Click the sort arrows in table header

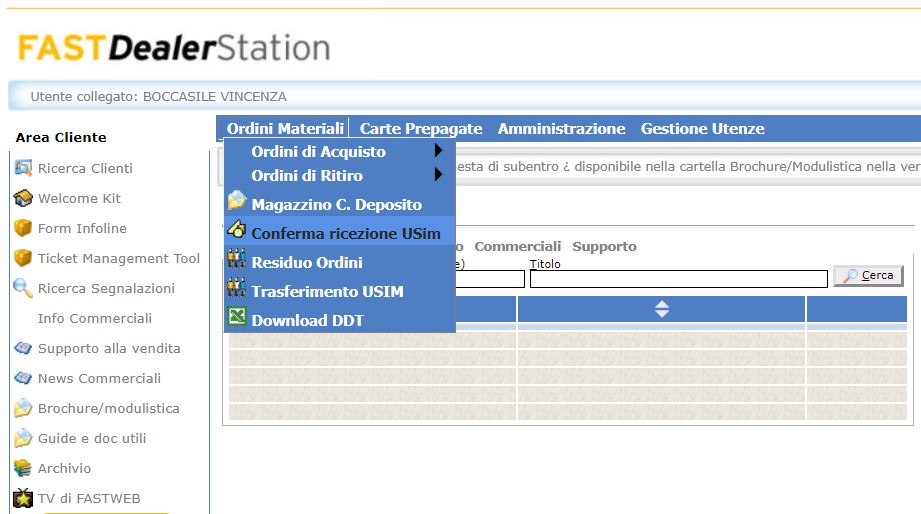point(662,309)
